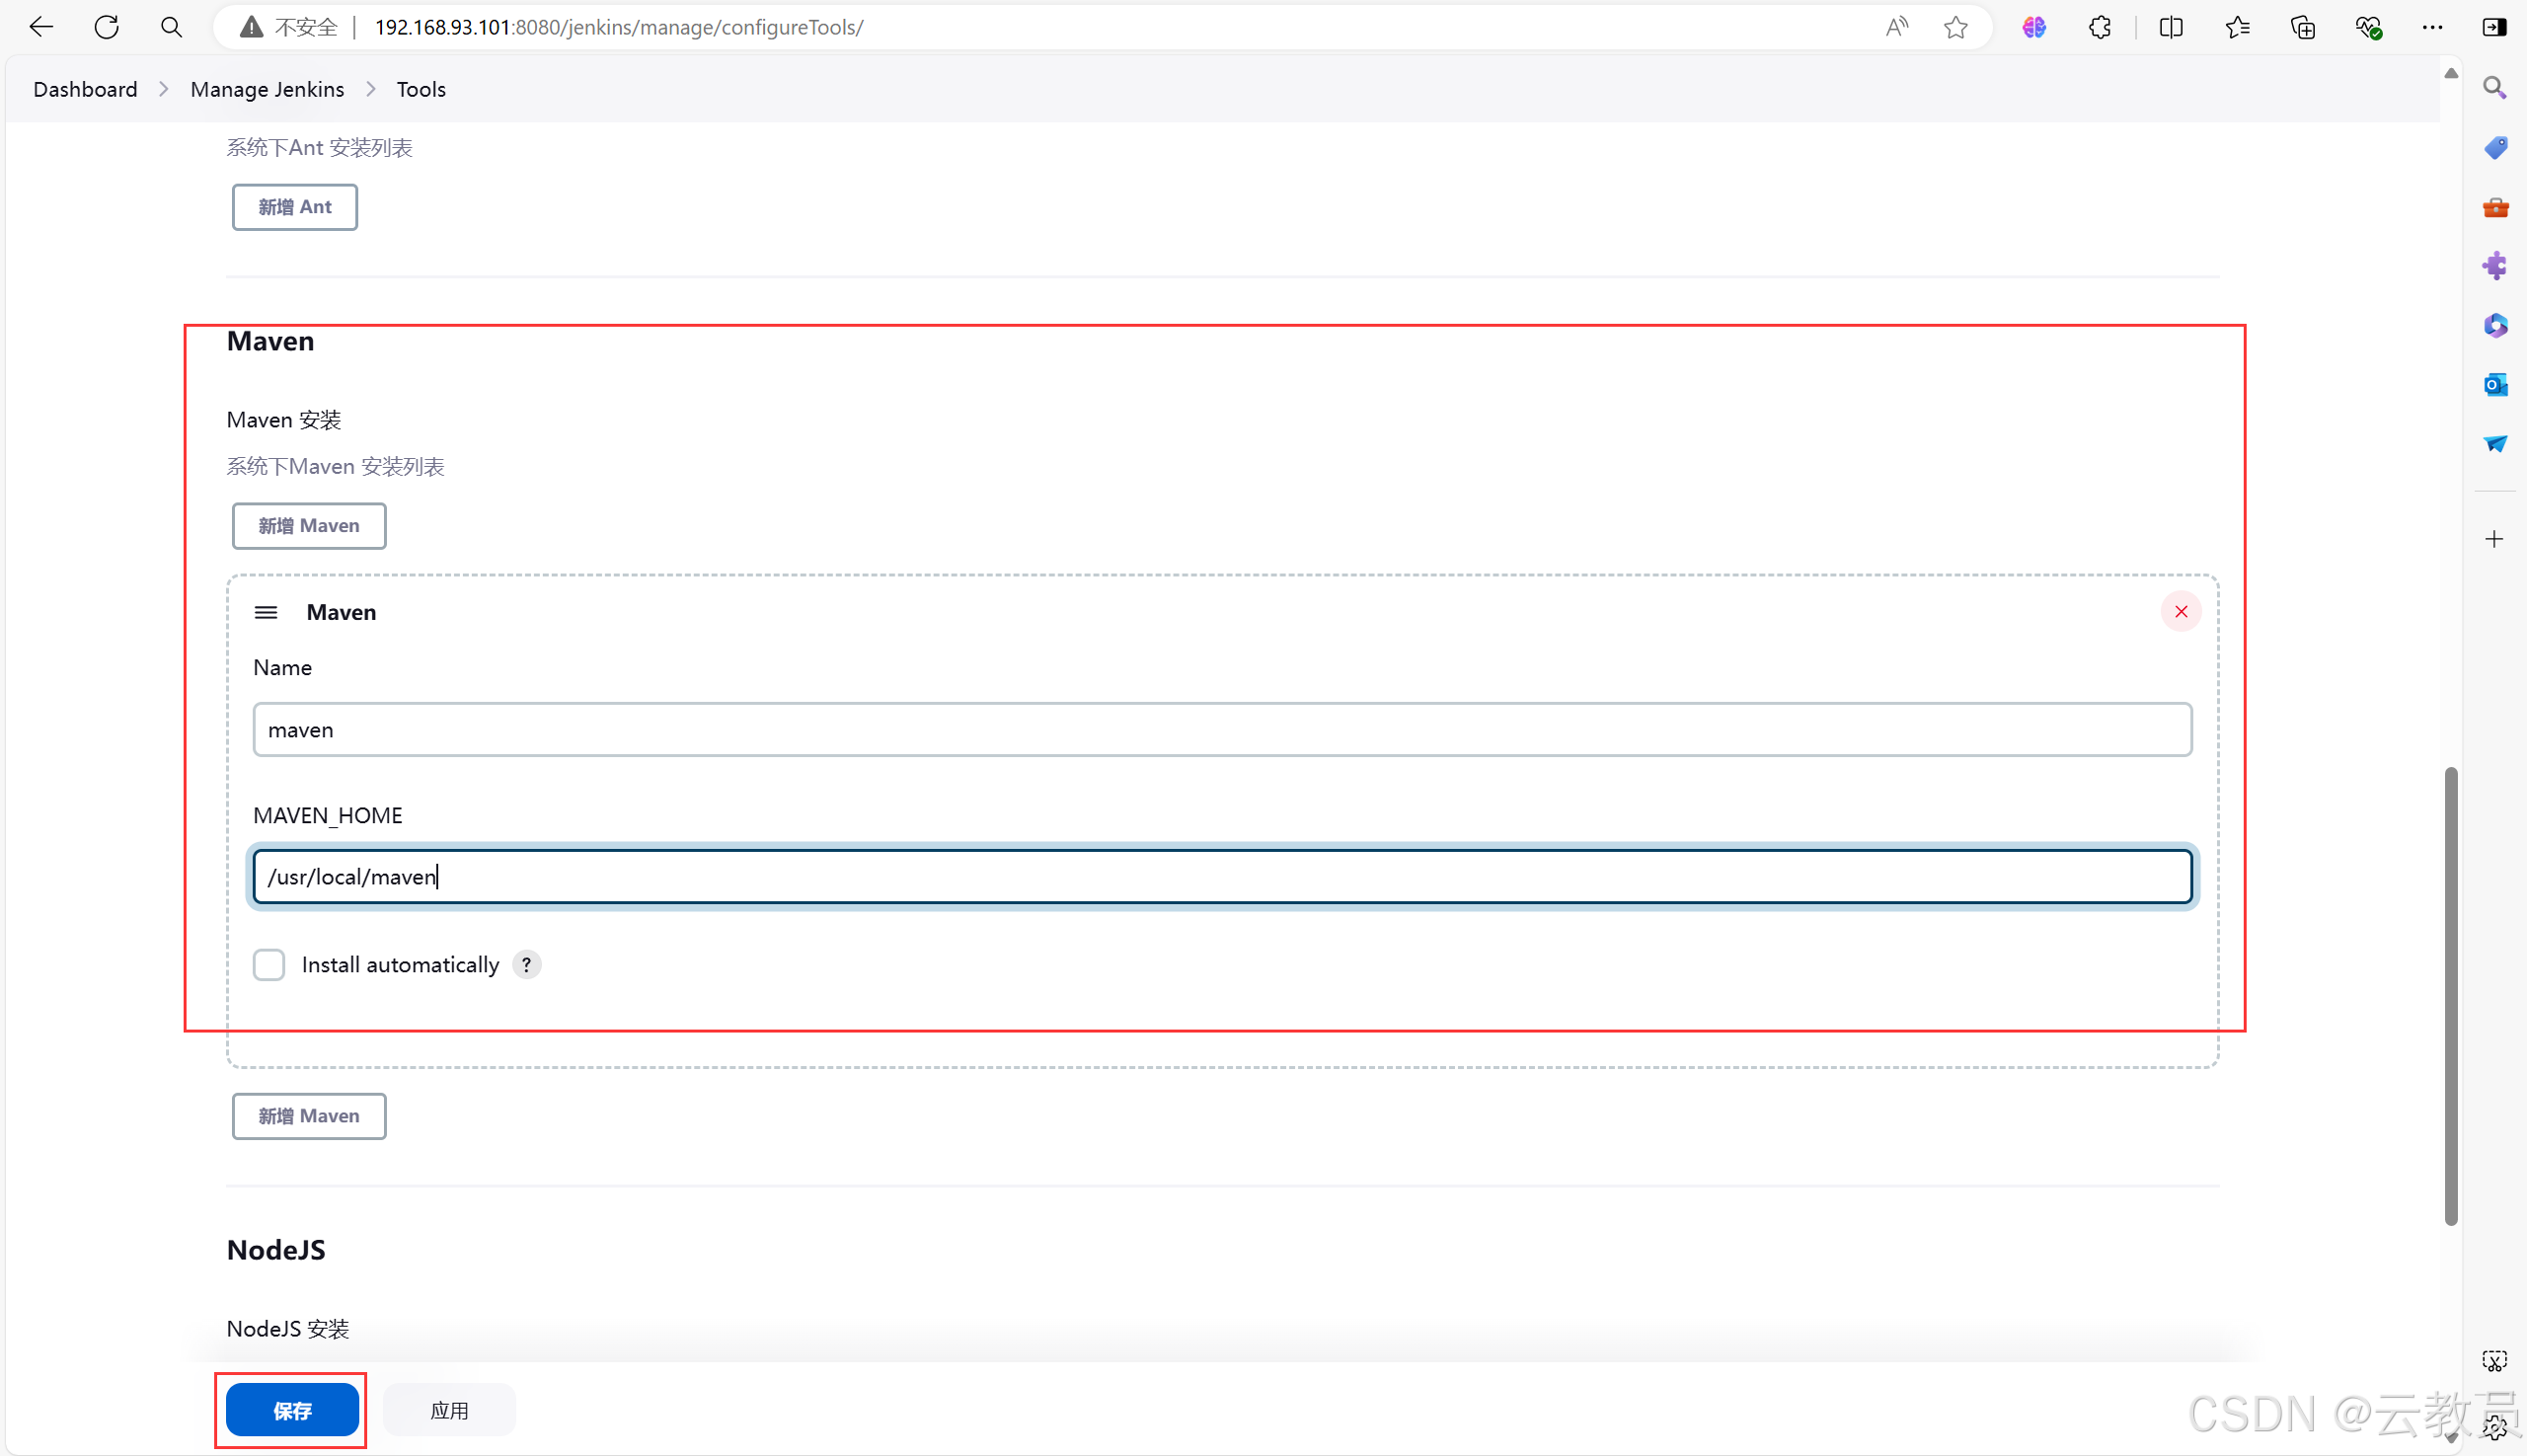Remove the Maven installation with red X
Viewport: 2527px width, 1456px height.
2181,611
